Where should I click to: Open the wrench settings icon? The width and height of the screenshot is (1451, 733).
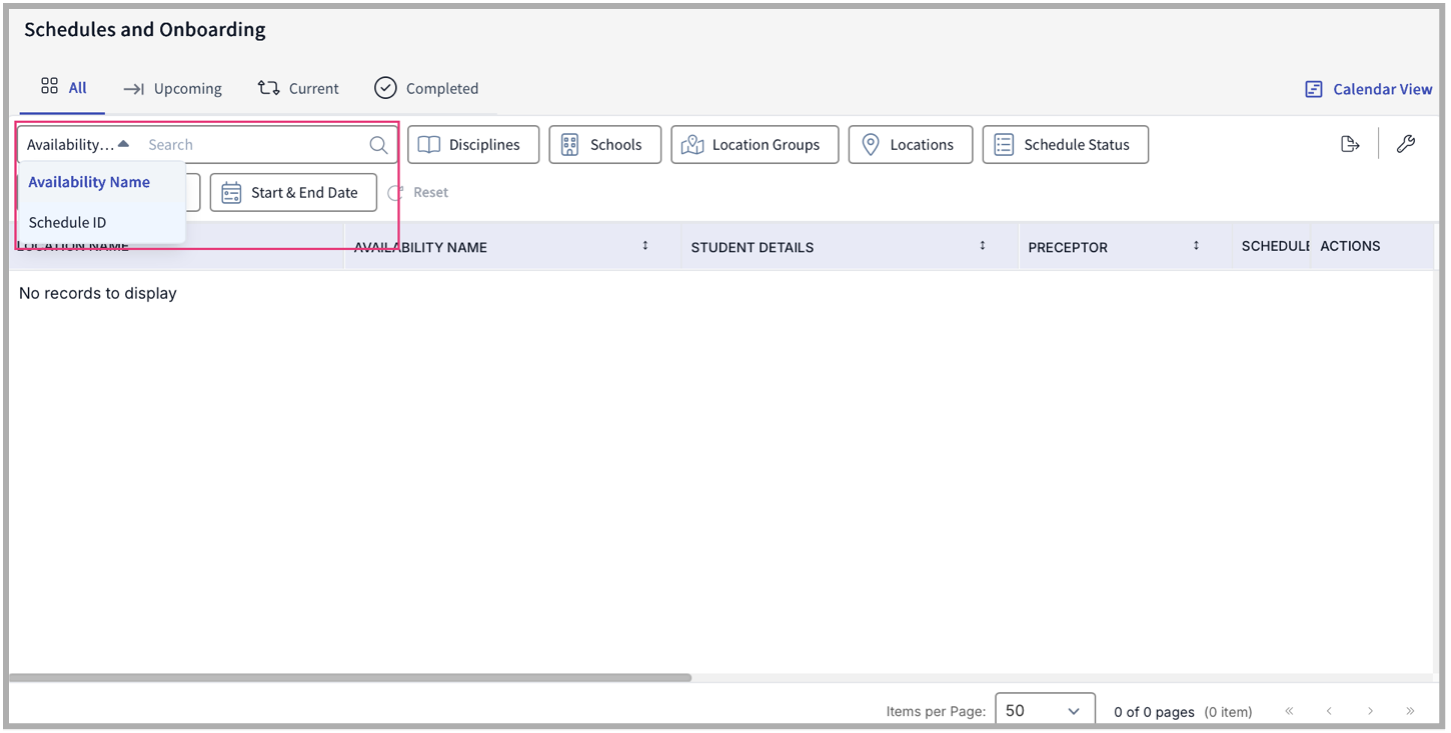tap(1406, 144)
